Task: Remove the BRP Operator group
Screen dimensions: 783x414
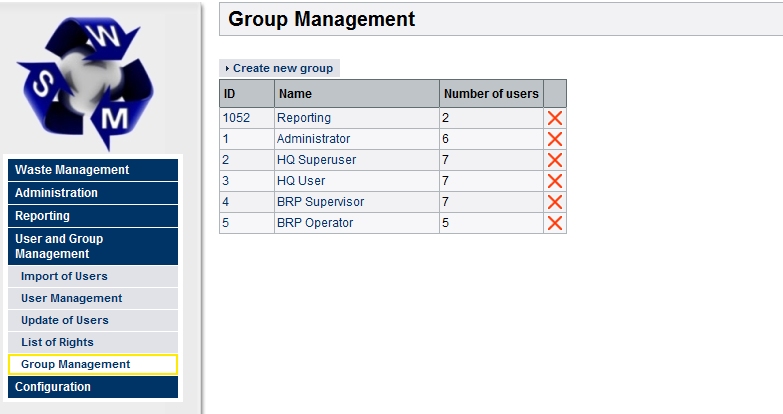Action: coord(555,223)
